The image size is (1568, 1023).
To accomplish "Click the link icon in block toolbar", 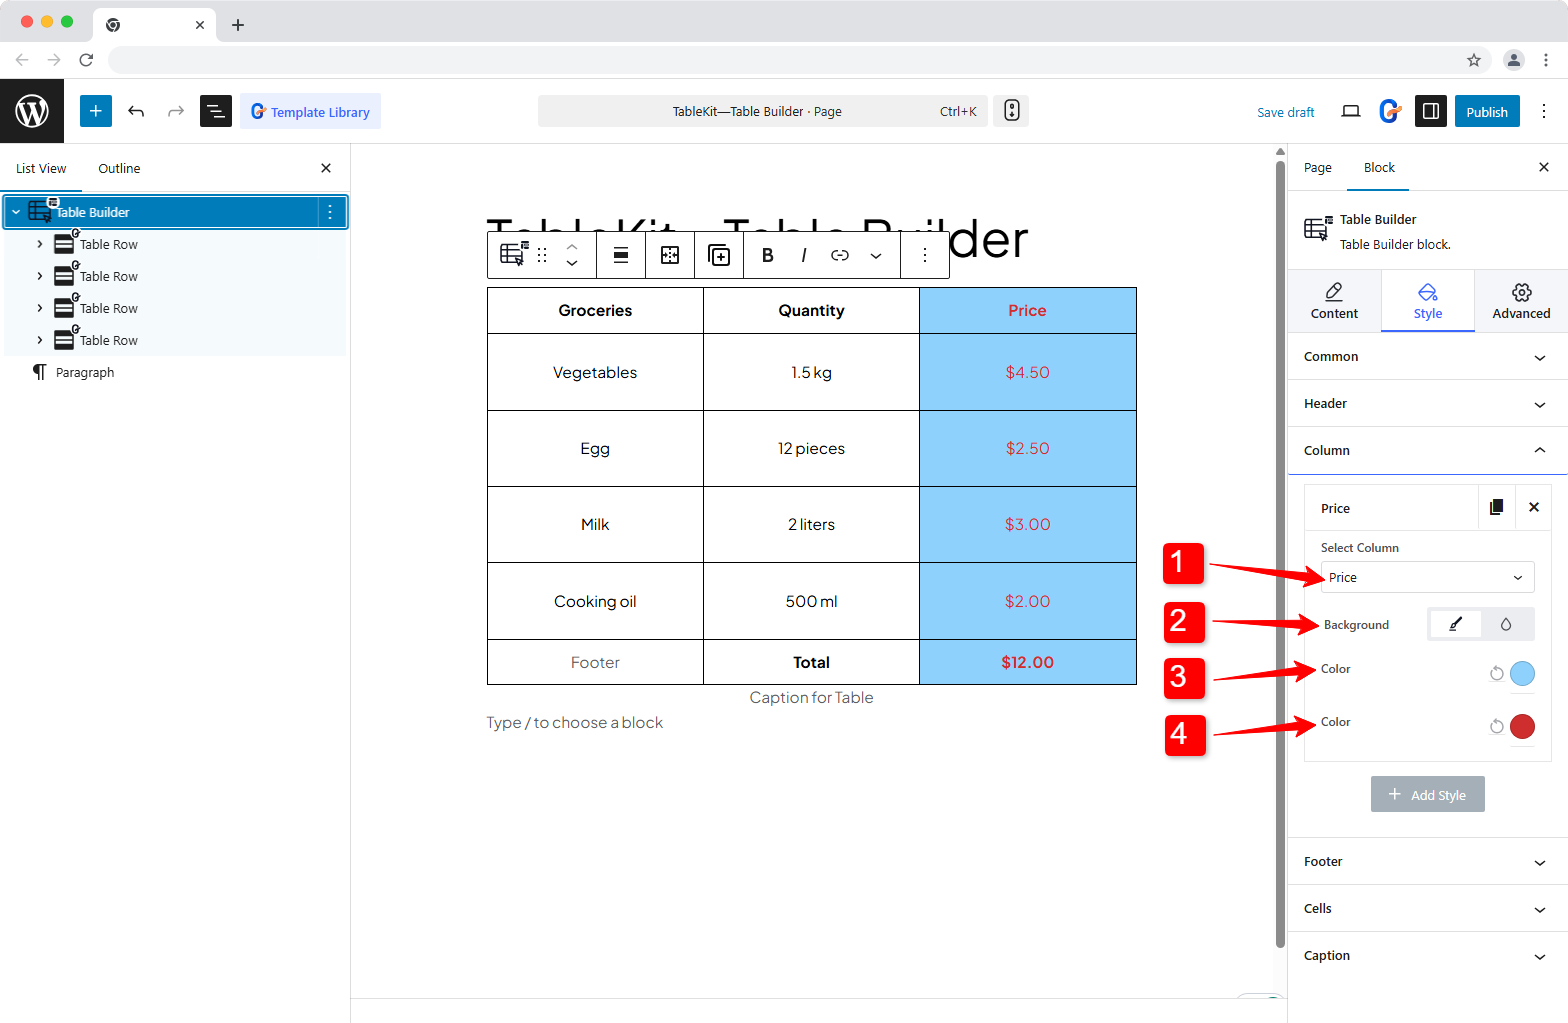I will (840, 255).
